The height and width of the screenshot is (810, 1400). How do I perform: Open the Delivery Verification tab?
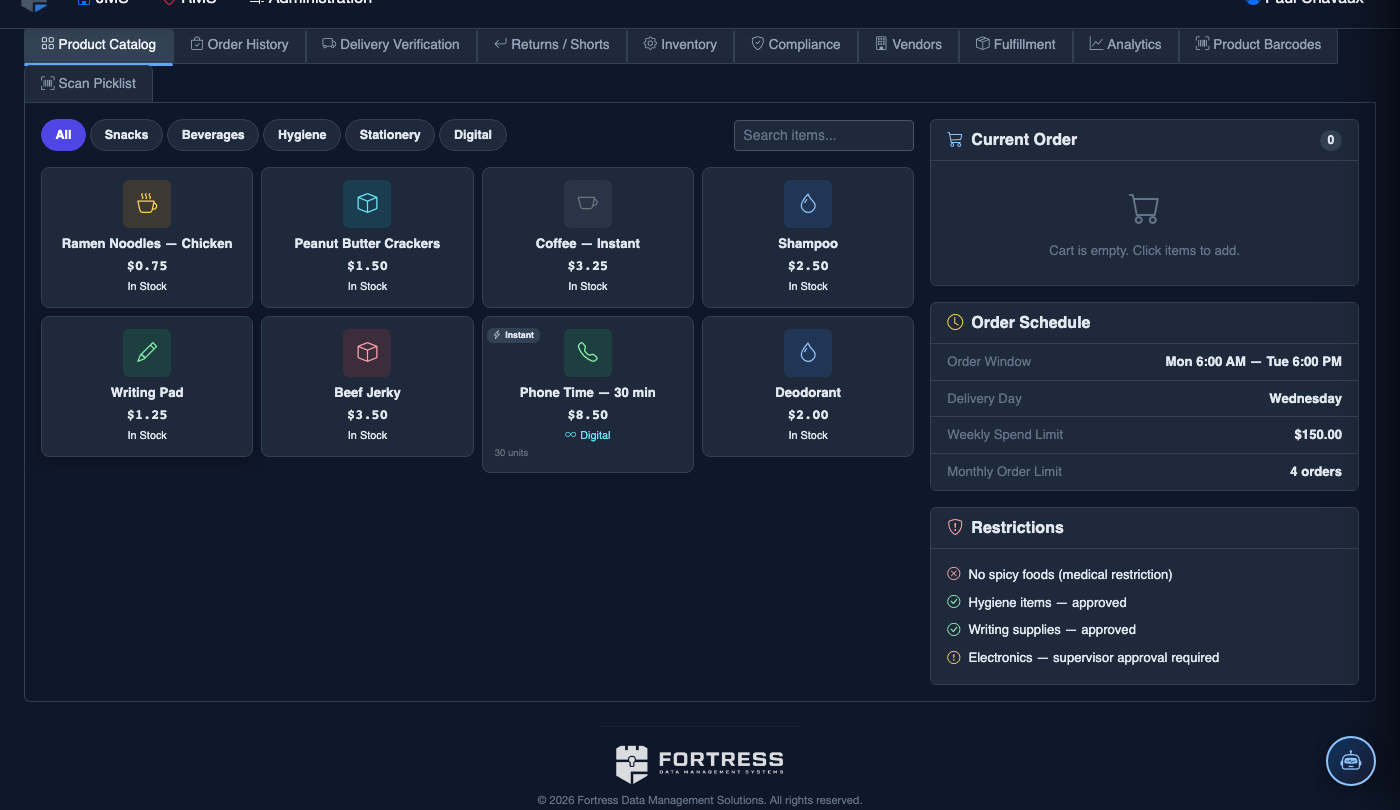click(x=391, y=45)
